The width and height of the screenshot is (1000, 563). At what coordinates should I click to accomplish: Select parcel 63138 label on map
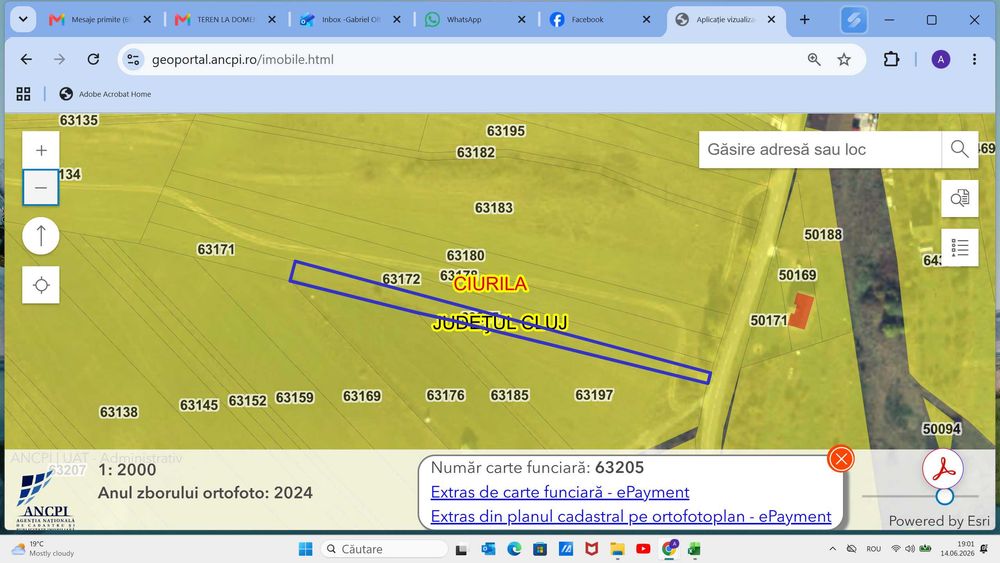coord(119,412)
